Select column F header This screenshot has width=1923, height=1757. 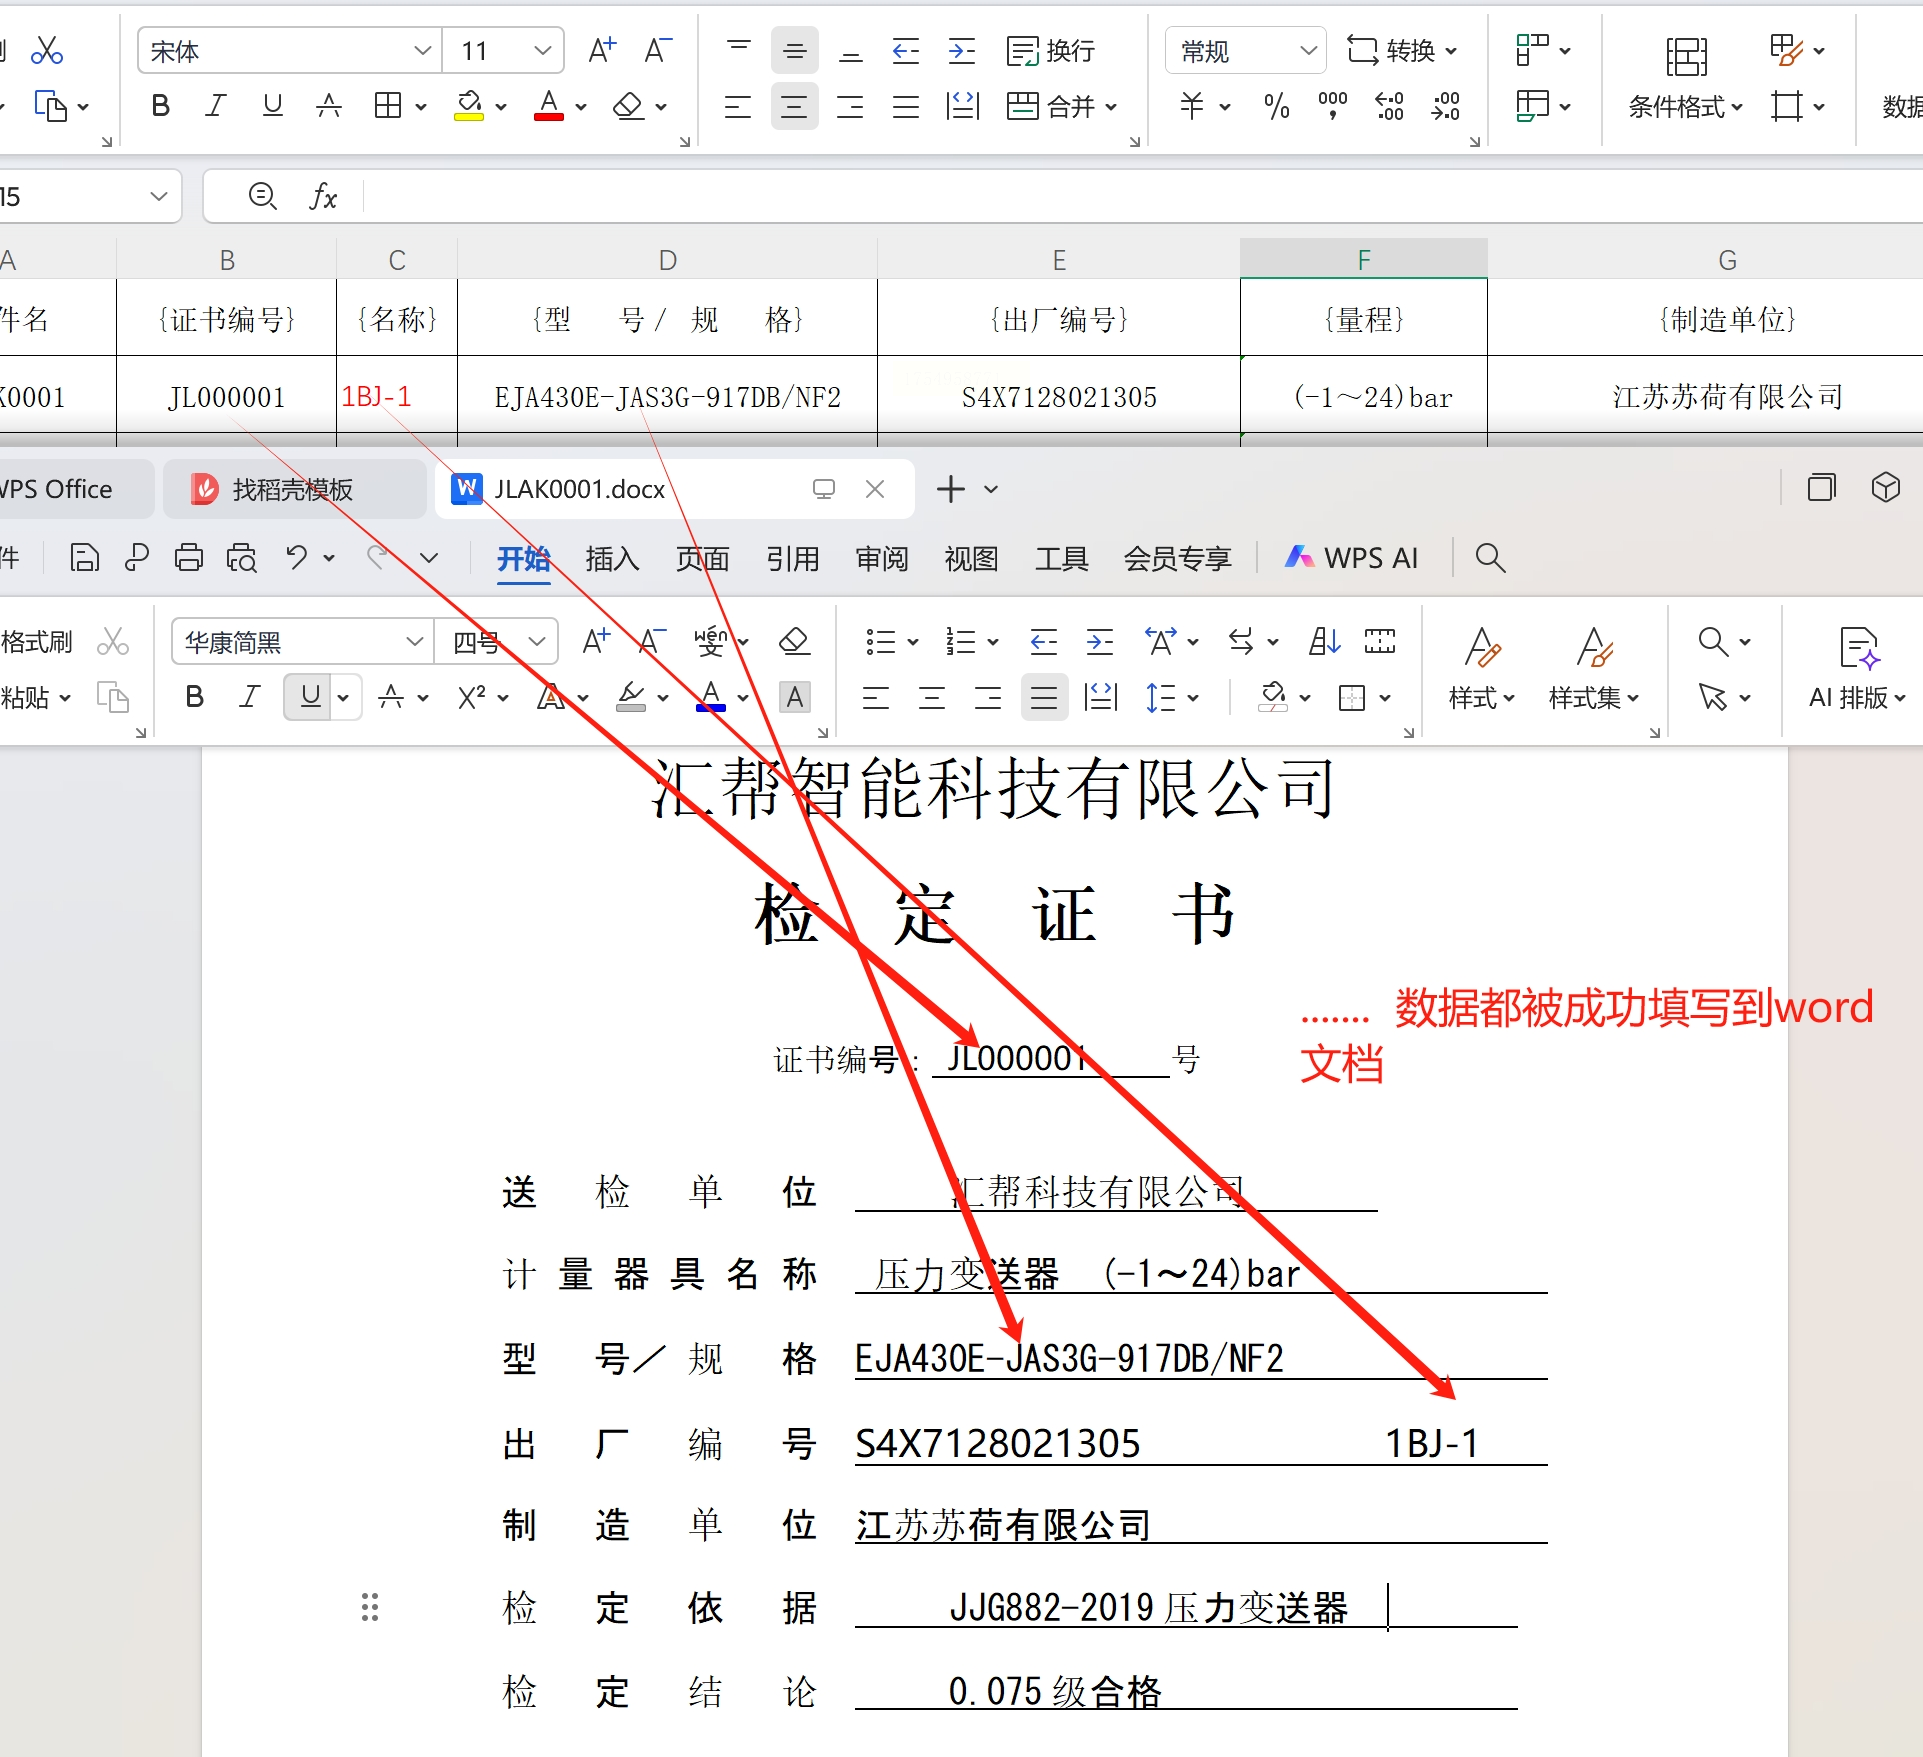click(x=1363, y=260)
